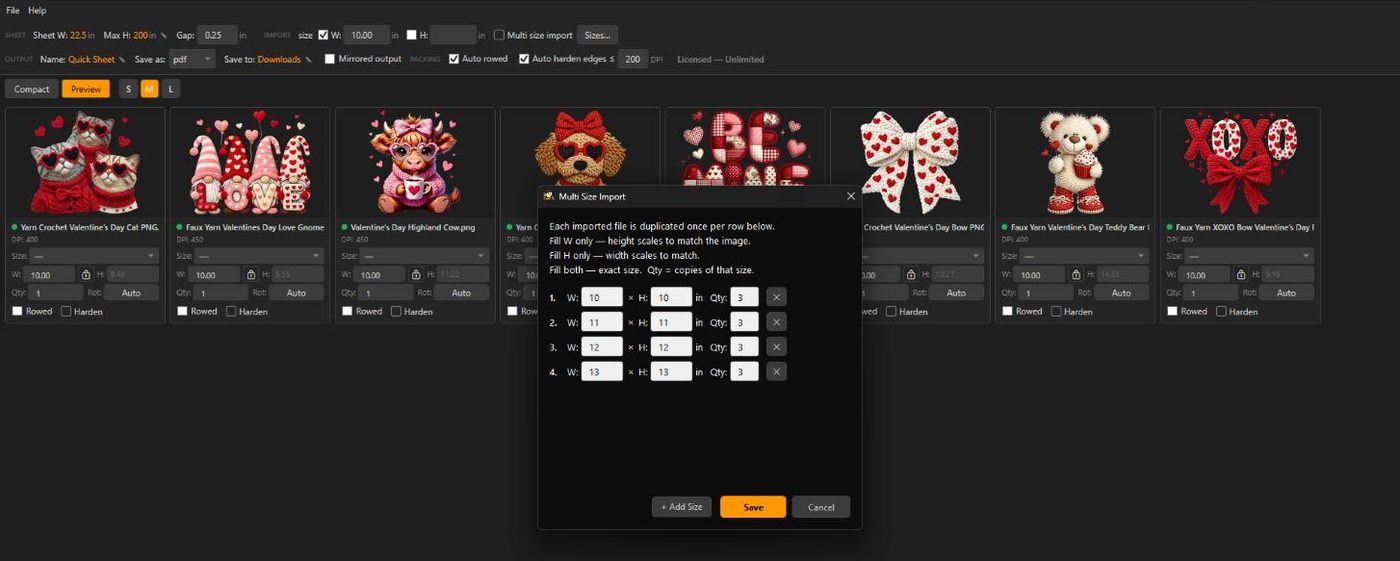
Task: Switch to Preview view
Action: (x=86, y=89)
